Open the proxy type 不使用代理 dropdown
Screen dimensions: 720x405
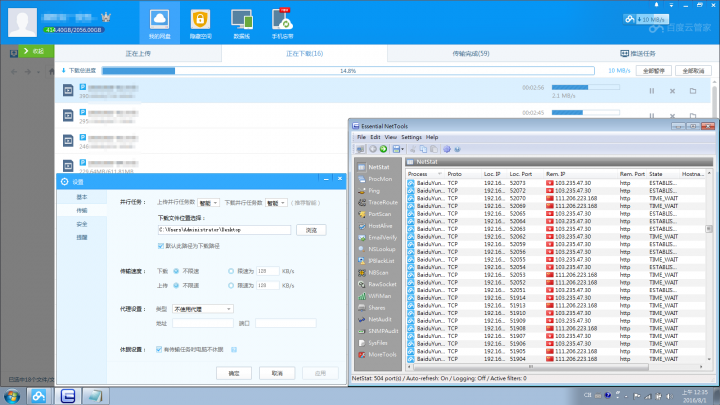203,310
